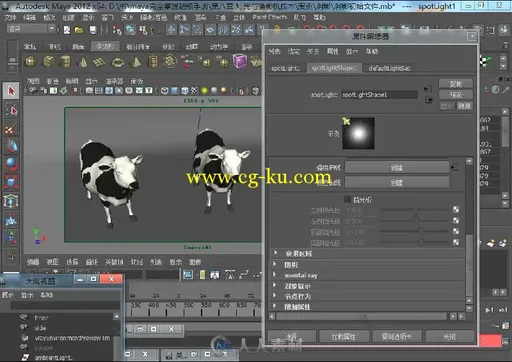Image resolution: width=512 pixels, height=362 pixels.
Task: Click Use All Lights yellow bulb icon
Action: [x=205, y=90]
